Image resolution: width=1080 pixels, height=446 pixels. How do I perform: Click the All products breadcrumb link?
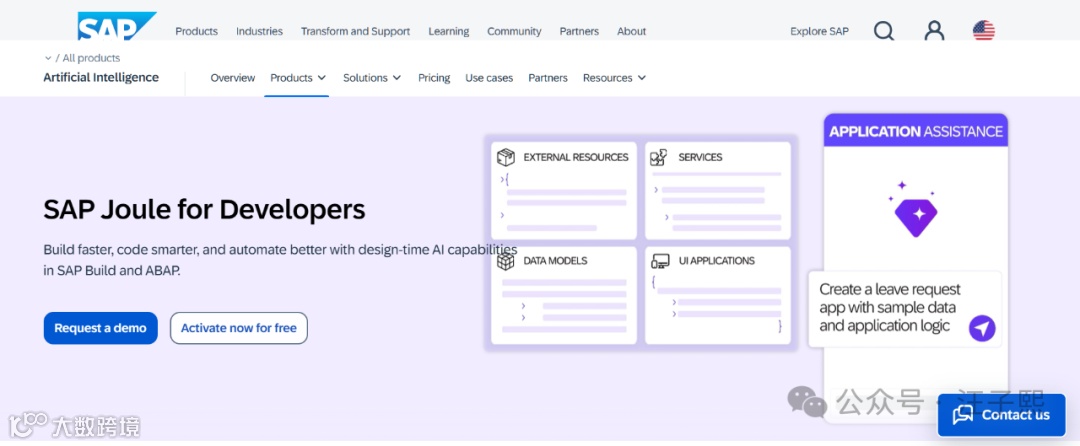tap(91, 59)
